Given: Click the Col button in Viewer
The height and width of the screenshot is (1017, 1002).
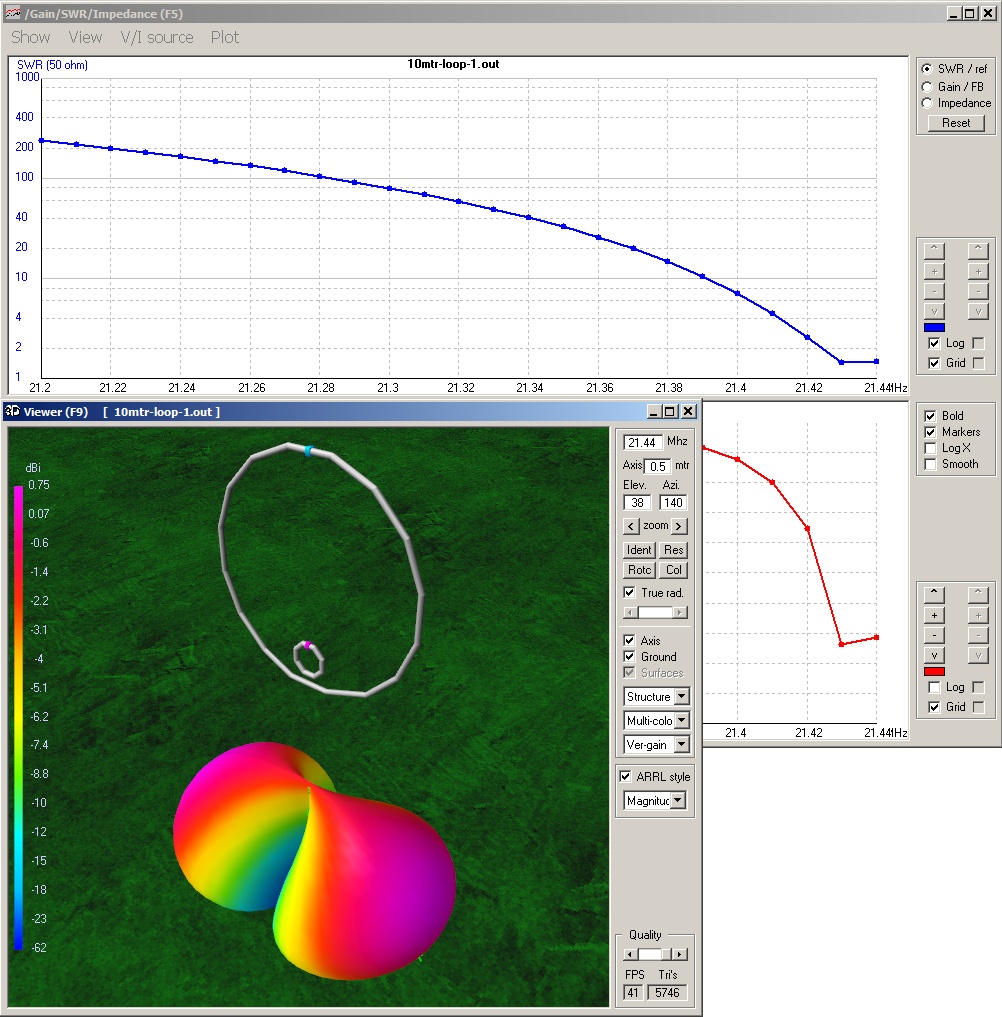Looking at the screenshot, I should 674,570.
